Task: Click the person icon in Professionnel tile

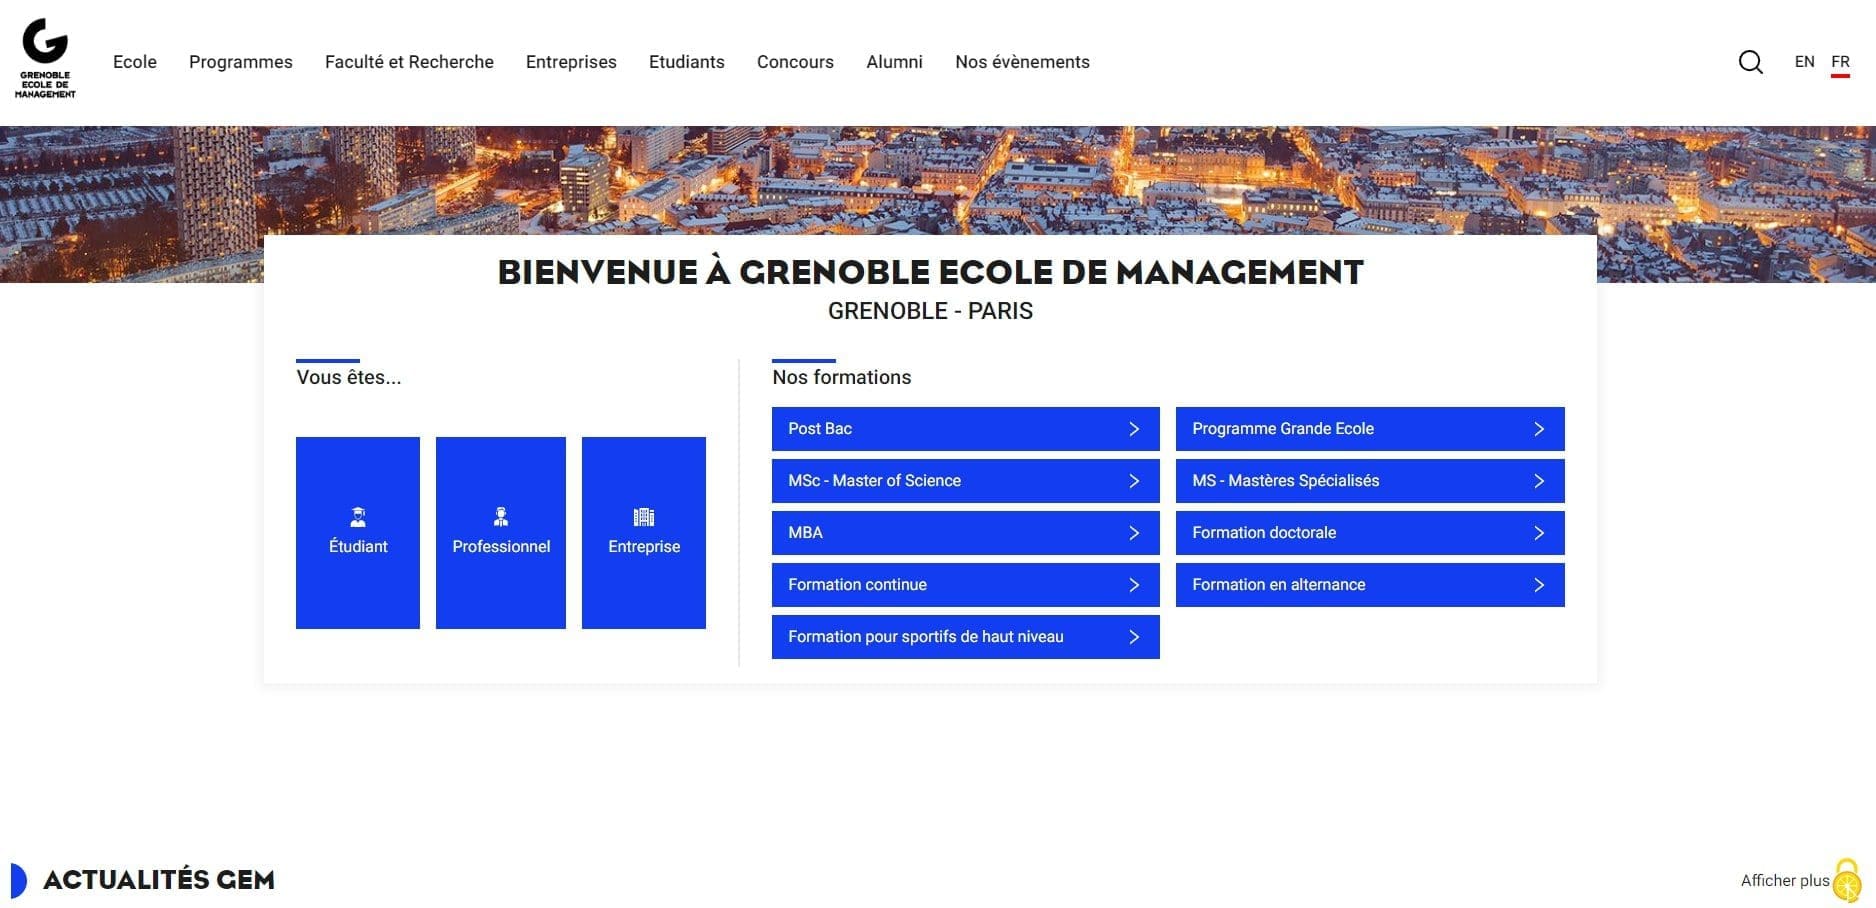Action: 501,517
